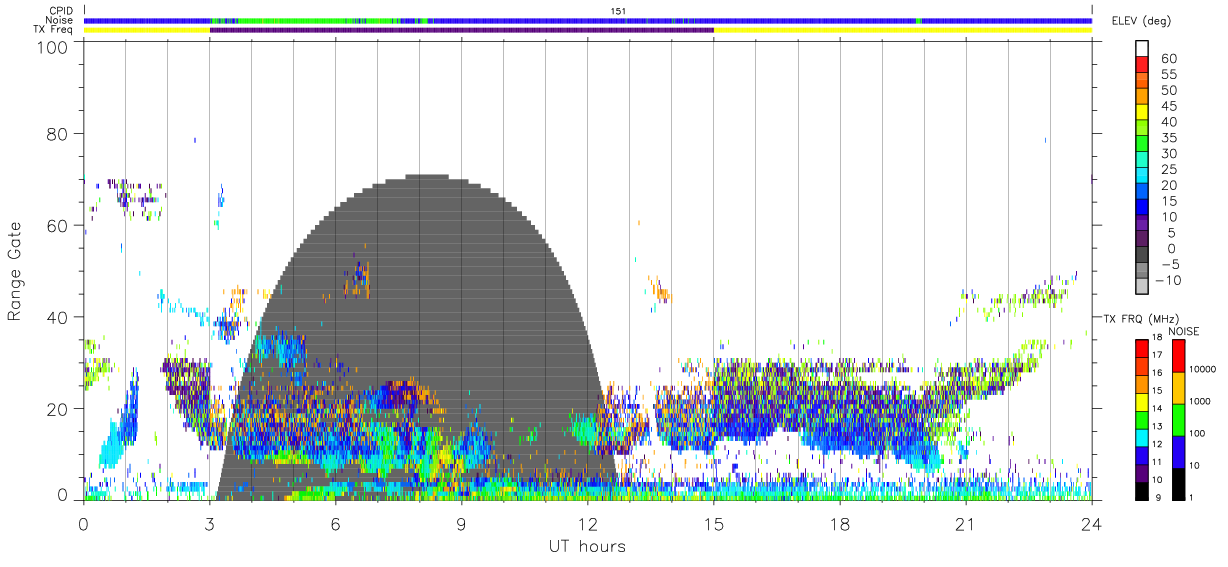Click the white top box of ELEV colorbar
This screenshot has width=1228, height=567.
[x=1143, y=49]
